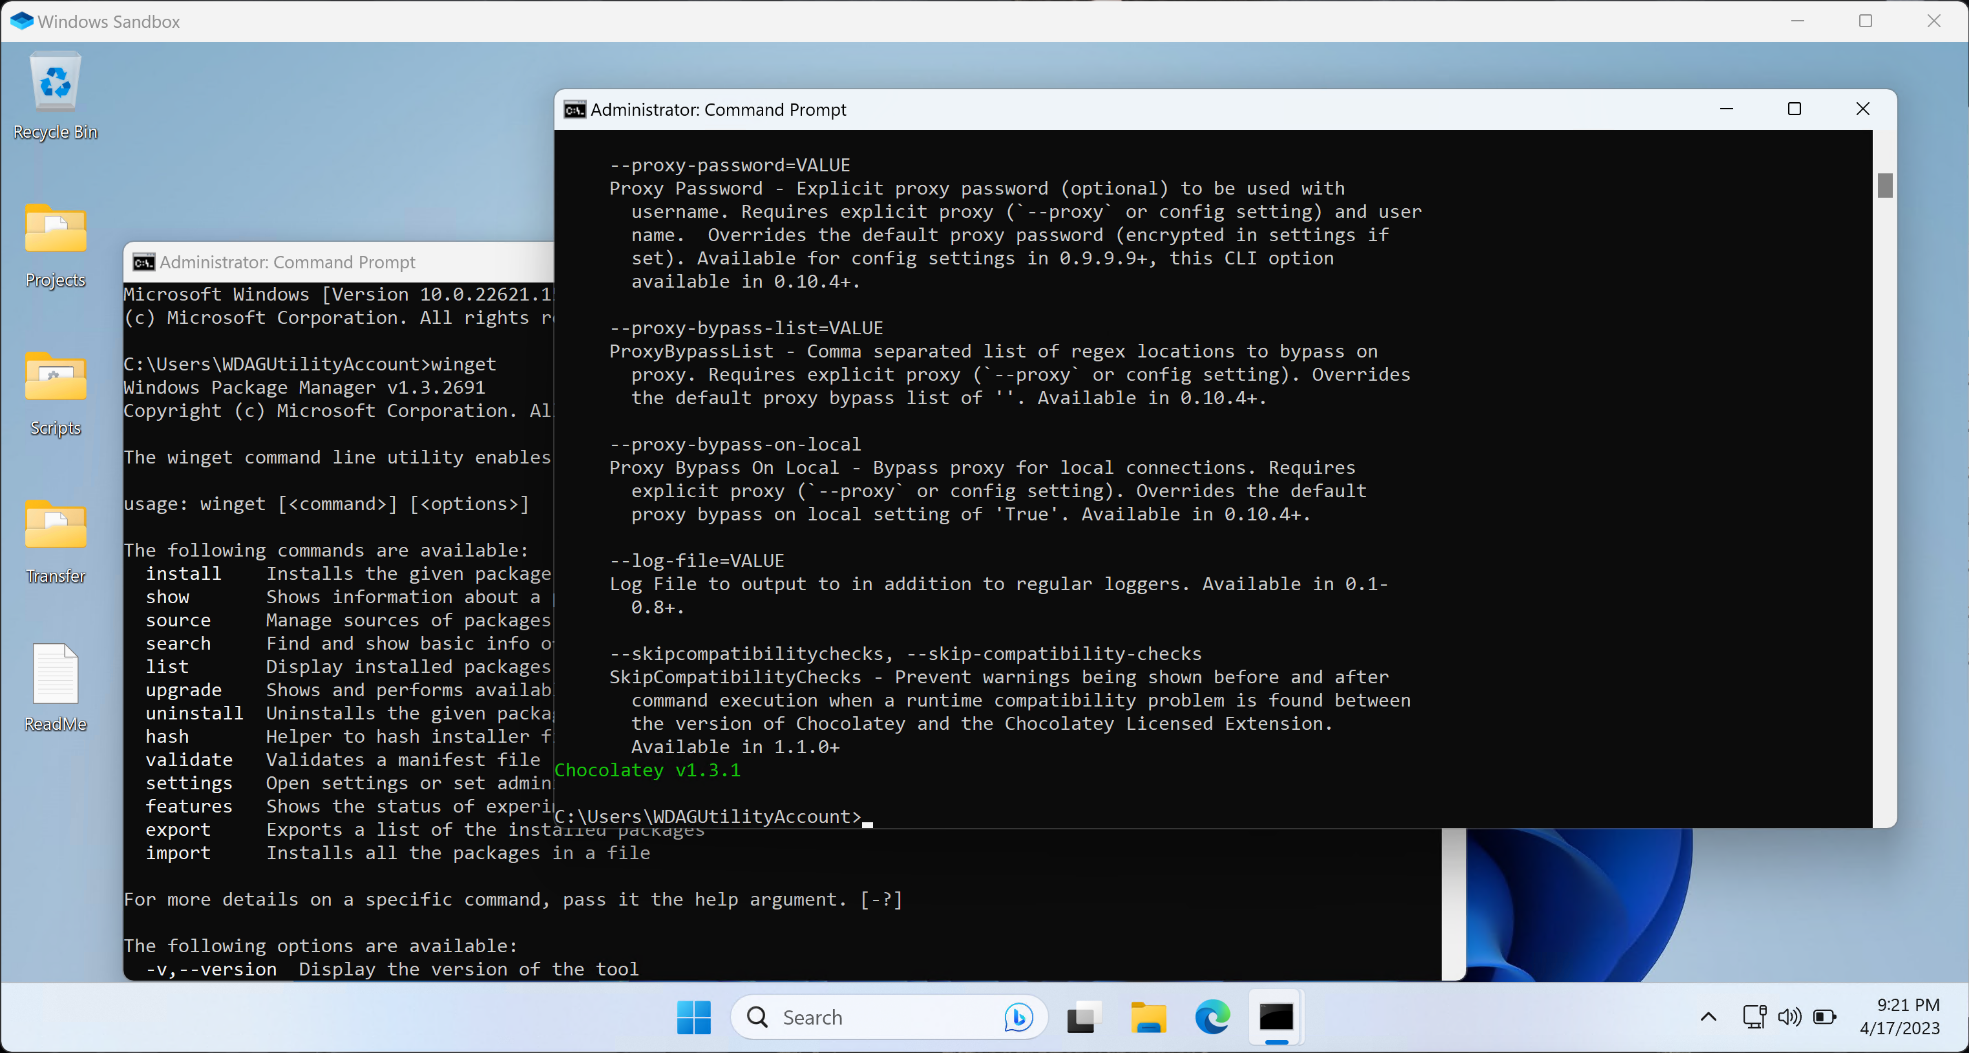Click 'uninstall' command in background window
The width and height of the screenshot is (1969, 1053).
(x=194, y=714)
